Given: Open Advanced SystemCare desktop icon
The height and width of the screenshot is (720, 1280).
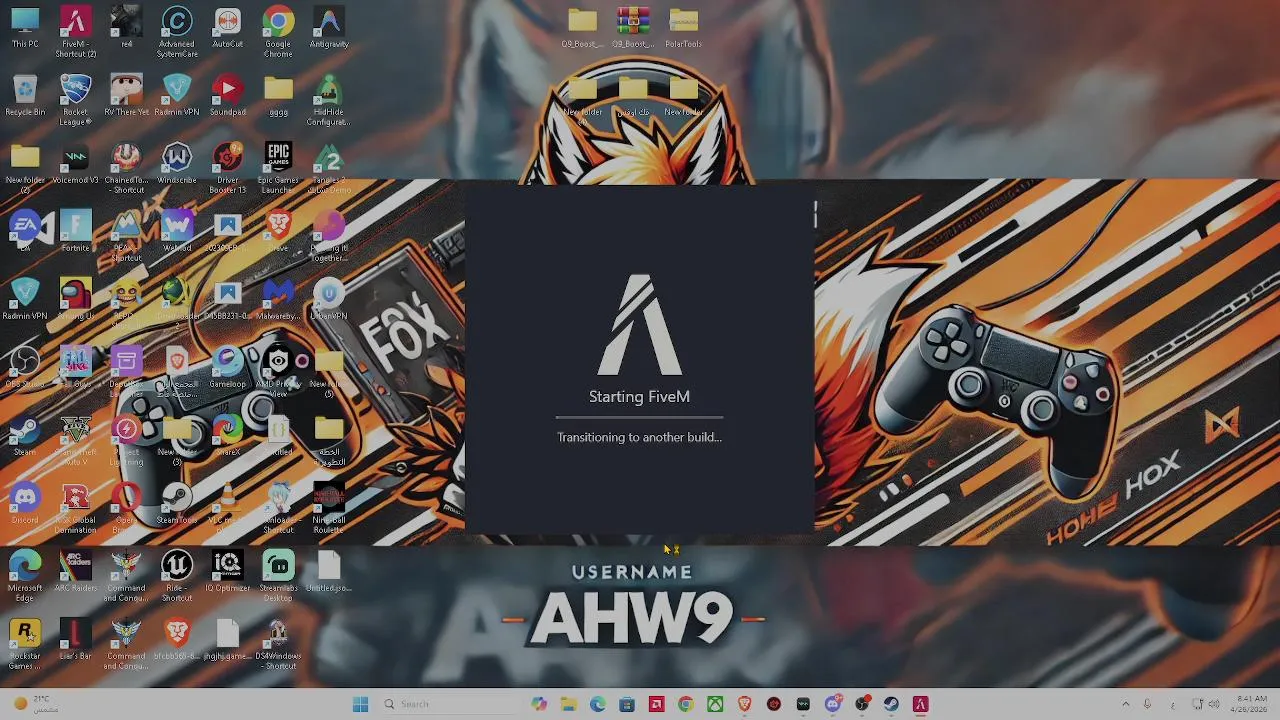Looking at the screenshot, I should coord(177,32).
